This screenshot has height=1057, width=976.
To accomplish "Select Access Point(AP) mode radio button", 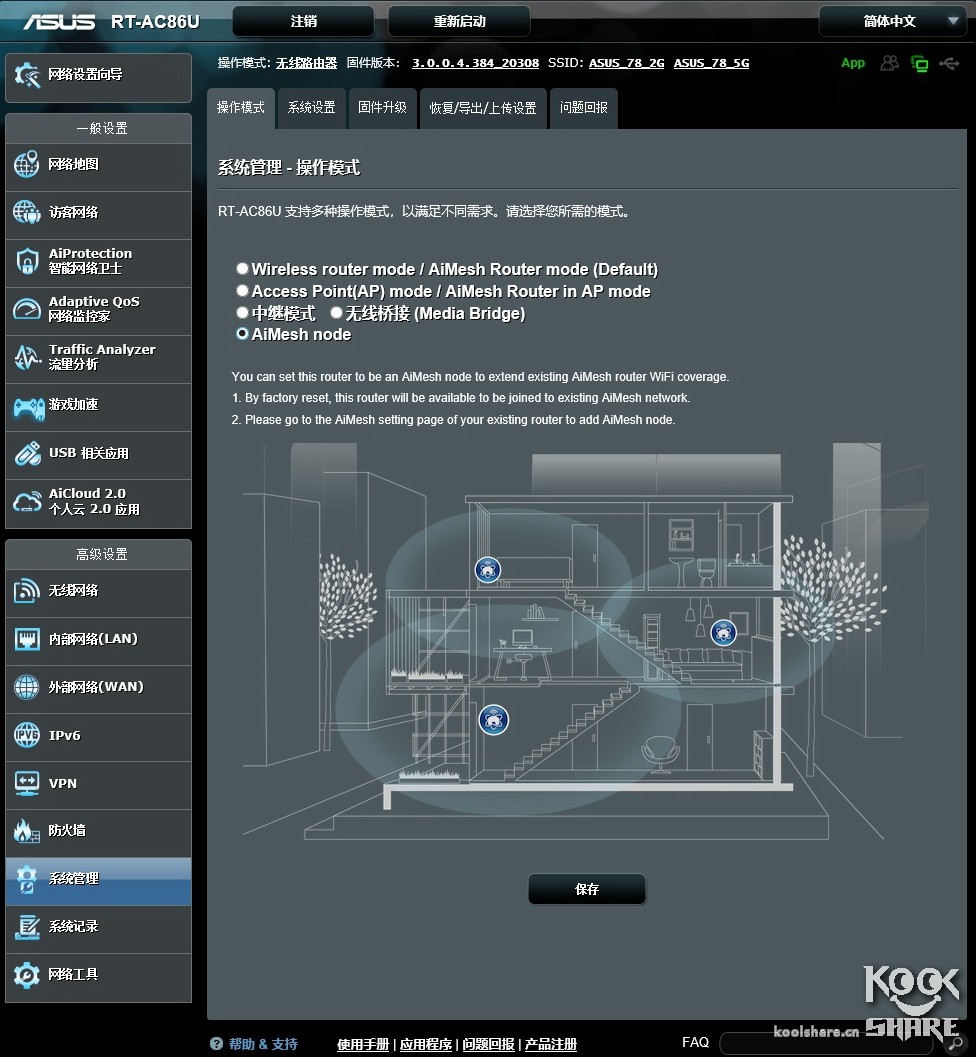I will coord(242,291).
